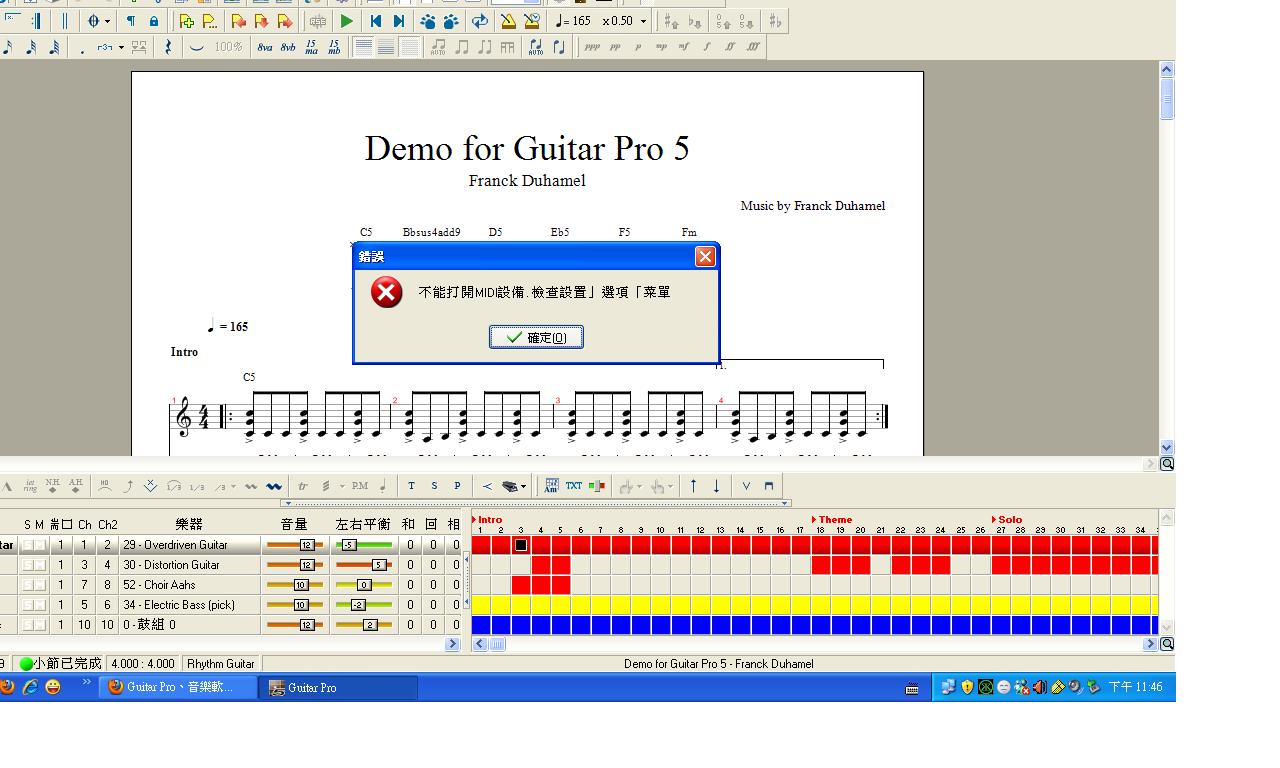The width and height of the screenshot is (1280, 768).
Task: Open the 34 - Electric Bass (pick) selector
Action: click(x=189, y=605)
